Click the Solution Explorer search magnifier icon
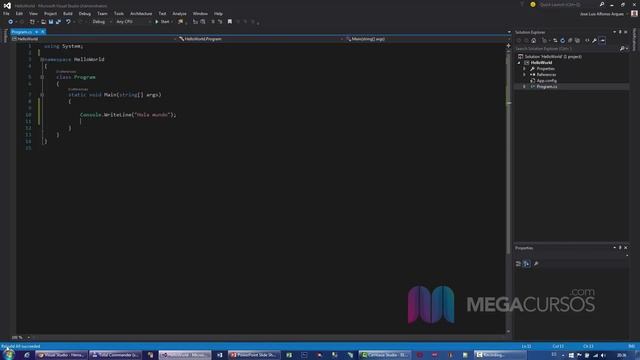 pyautogui.click(x=622, y=49)
